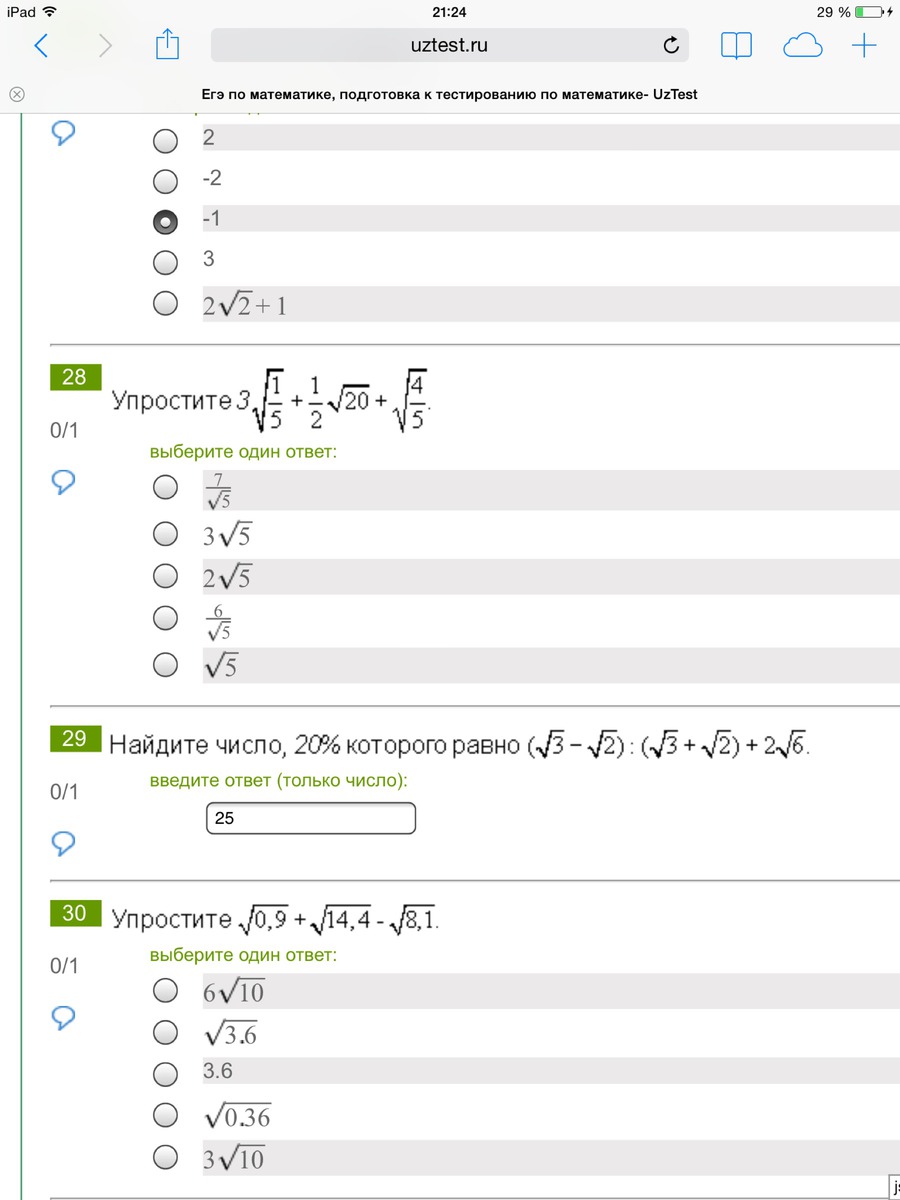Tap the Safari back arrow

point(41,45)
